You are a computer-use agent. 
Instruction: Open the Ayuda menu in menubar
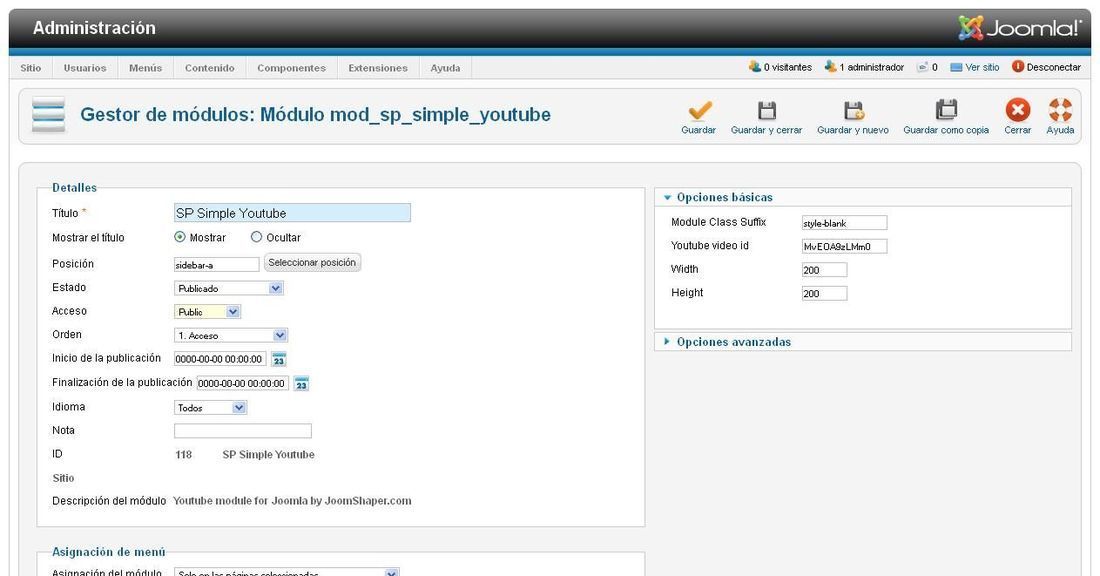[x=445, y=68]
